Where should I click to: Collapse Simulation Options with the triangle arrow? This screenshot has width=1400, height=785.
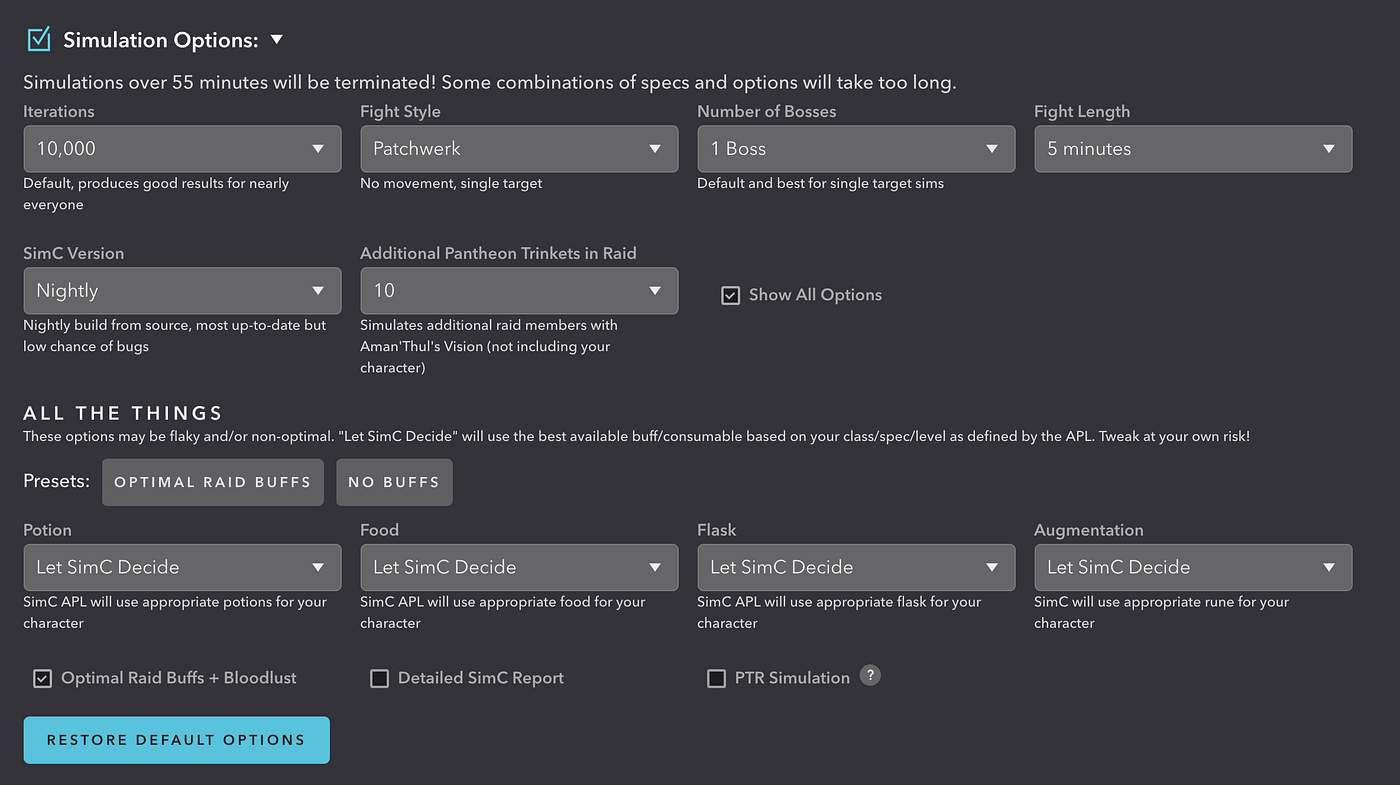click(x=277, y=40)
